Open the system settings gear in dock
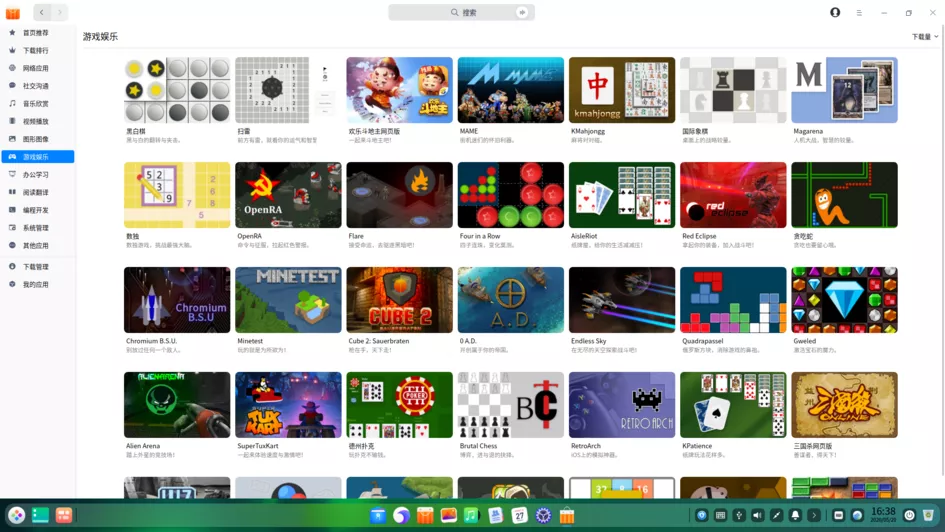The image size is (945, 532). coord(543,515)
